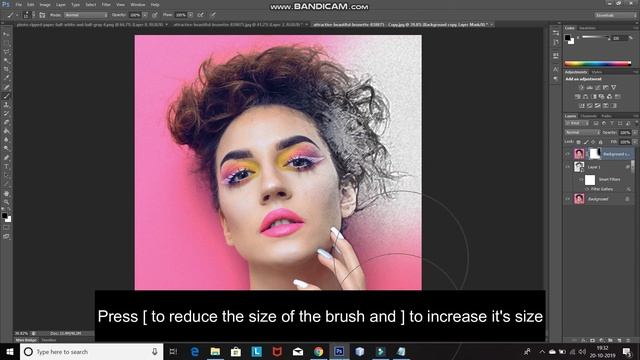Toggle lock position
Screen dimensions: 640x360
tap(593, 142)
